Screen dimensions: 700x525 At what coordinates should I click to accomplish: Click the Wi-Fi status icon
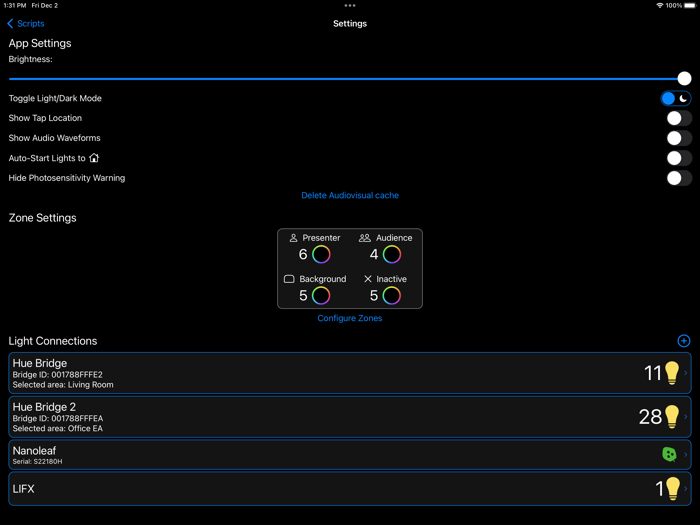659,6
